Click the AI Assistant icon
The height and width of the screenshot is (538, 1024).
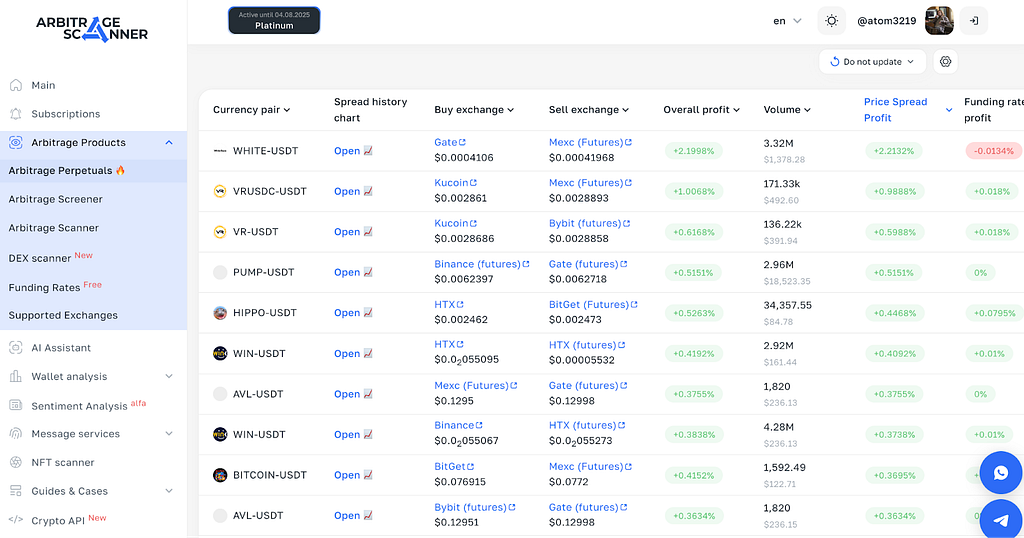(16, 348)
